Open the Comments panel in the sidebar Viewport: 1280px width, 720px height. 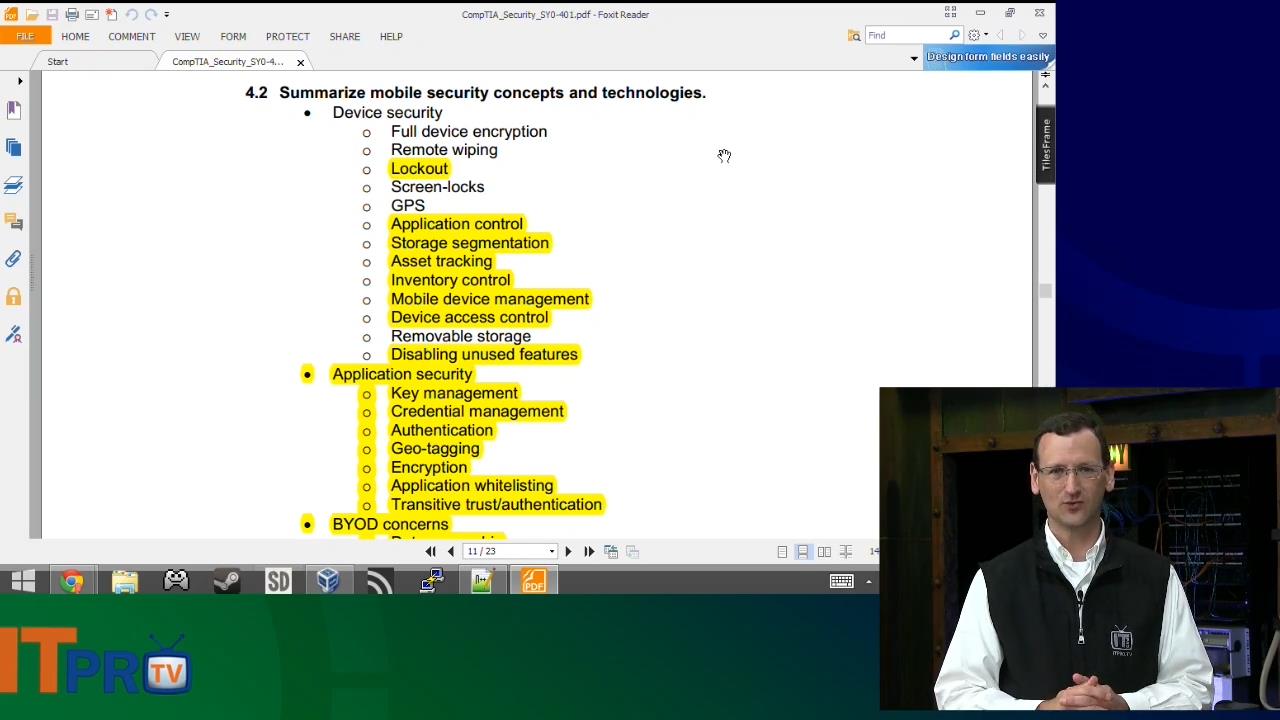pos(14,221)
